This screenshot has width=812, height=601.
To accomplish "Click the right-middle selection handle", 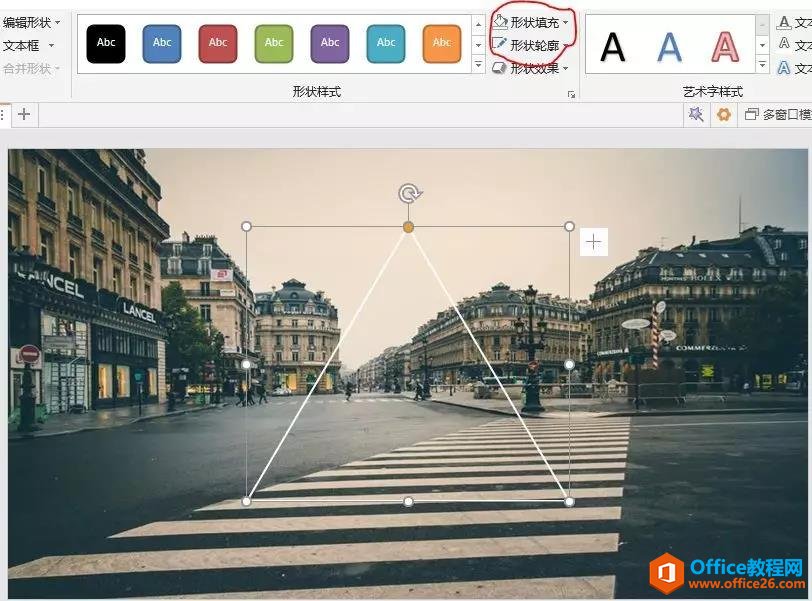I will [x=569, y=364].
